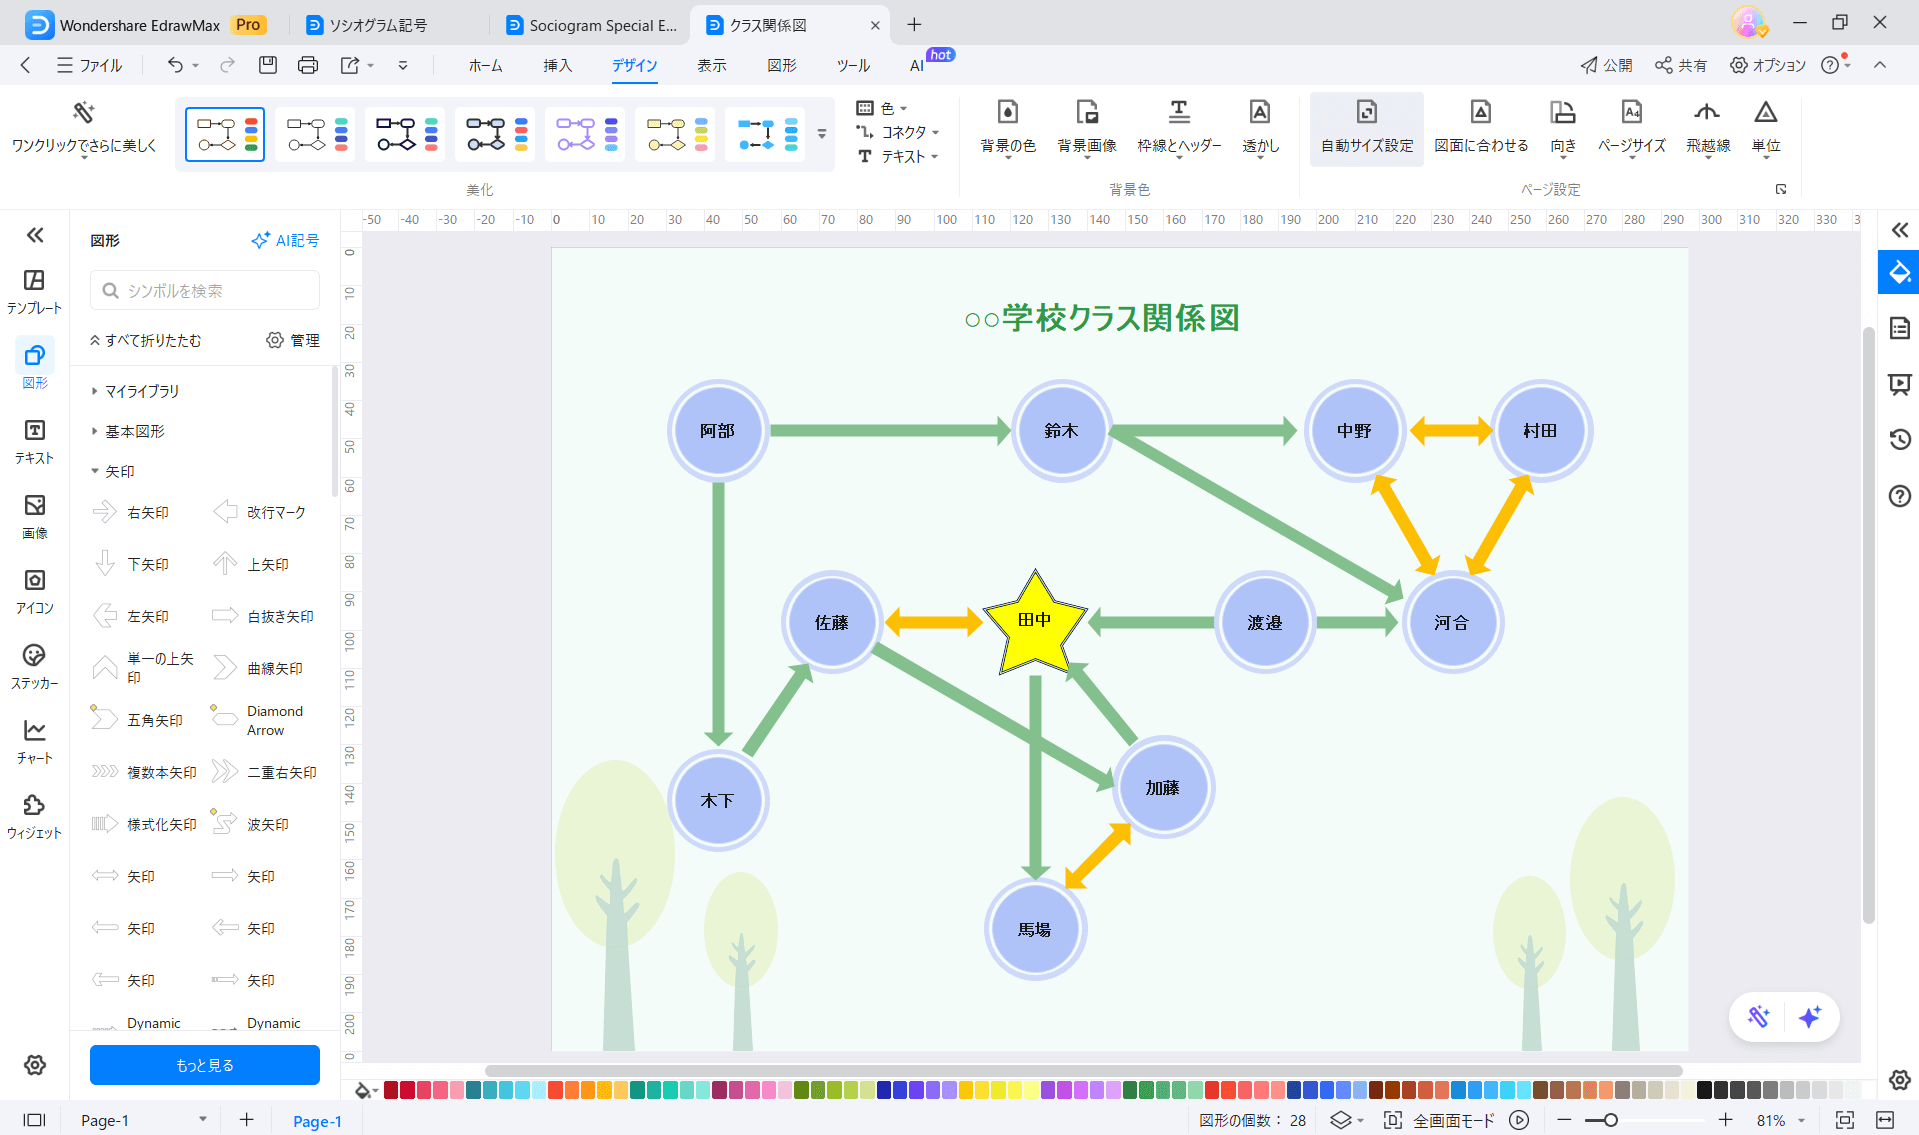The height and width of the screenshot is (1135, 1919).
Task: Open the page size tool
Action: coord(1632,128)
